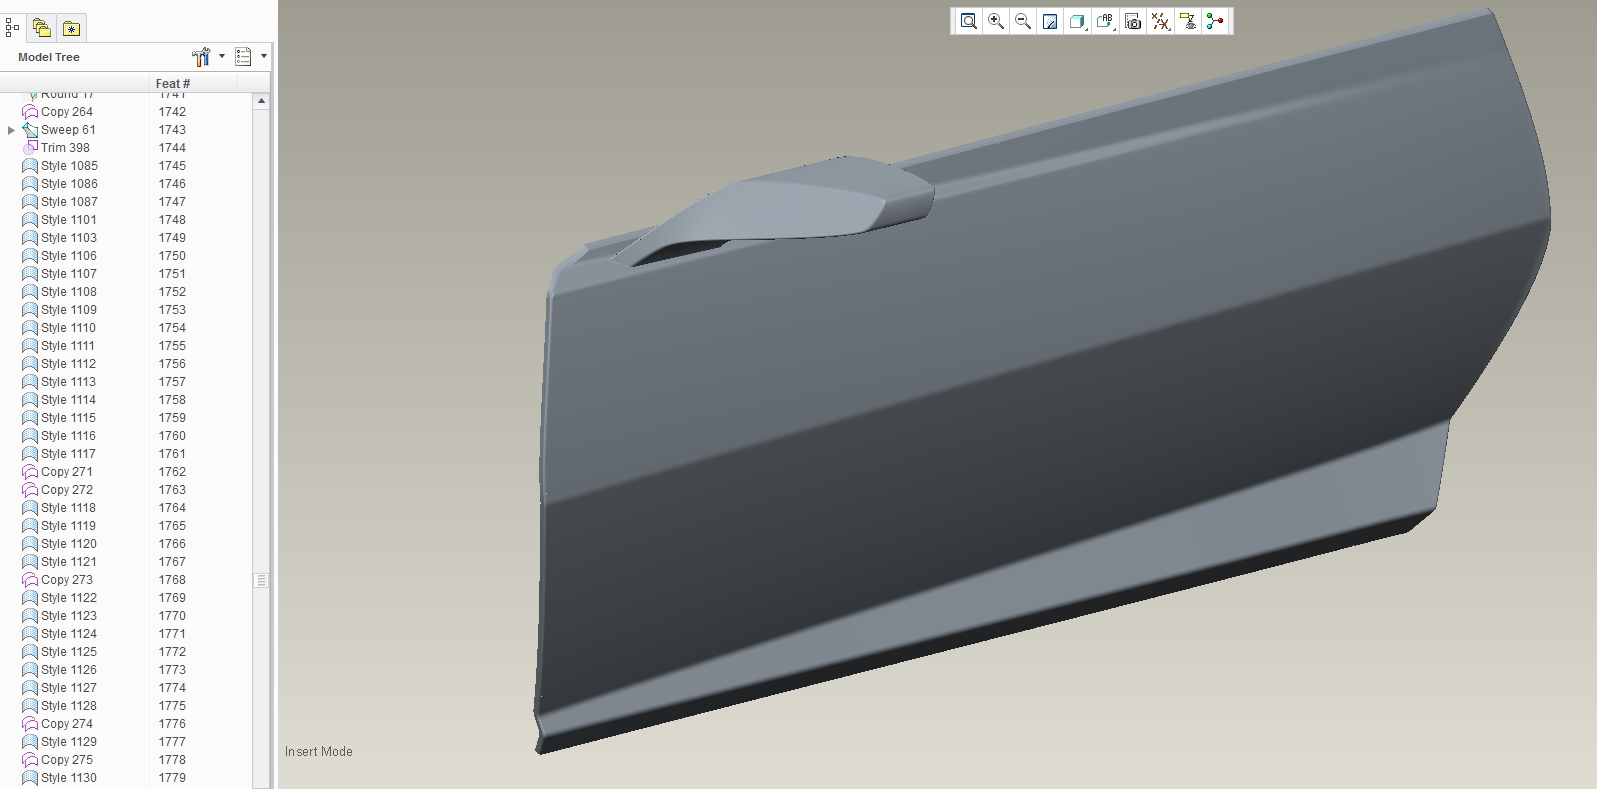Open the Saved Orientations icon

click(1105, 21)
